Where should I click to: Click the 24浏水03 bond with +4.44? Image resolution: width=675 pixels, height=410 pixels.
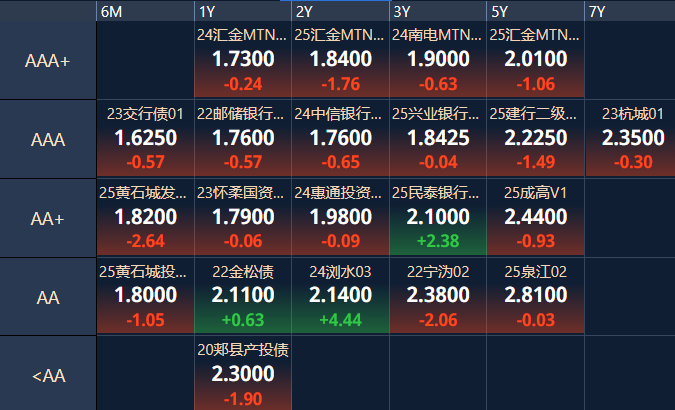click(x=340, y=296)
